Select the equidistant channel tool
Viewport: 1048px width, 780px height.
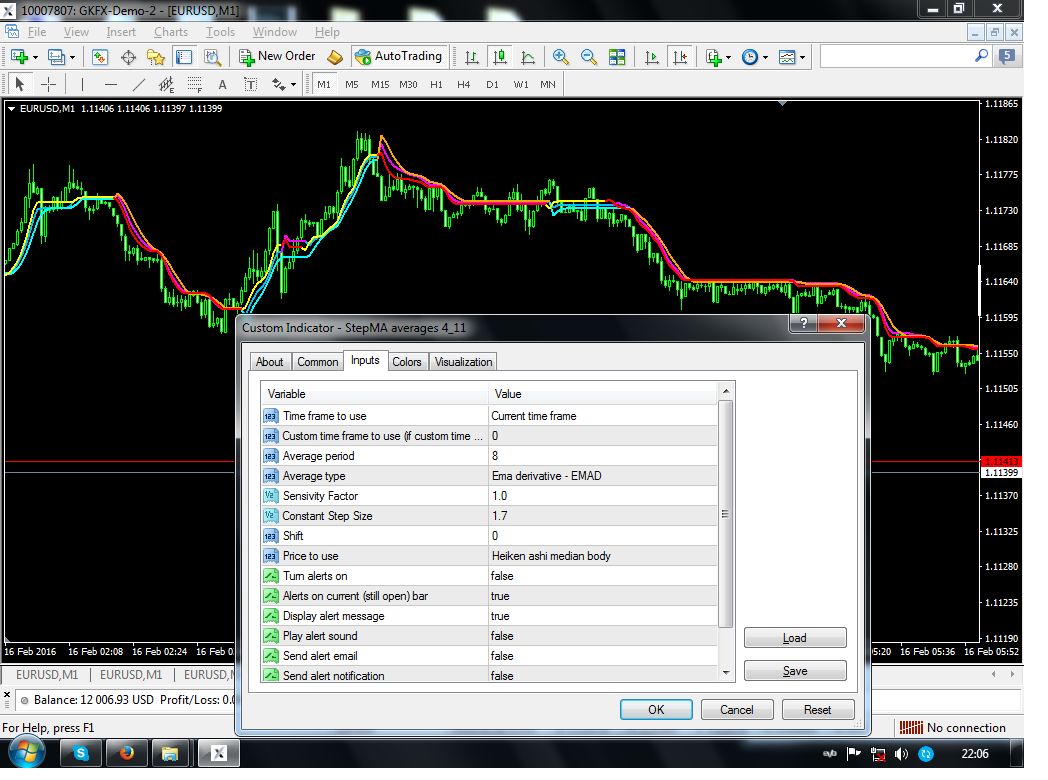tap(166, 84)
